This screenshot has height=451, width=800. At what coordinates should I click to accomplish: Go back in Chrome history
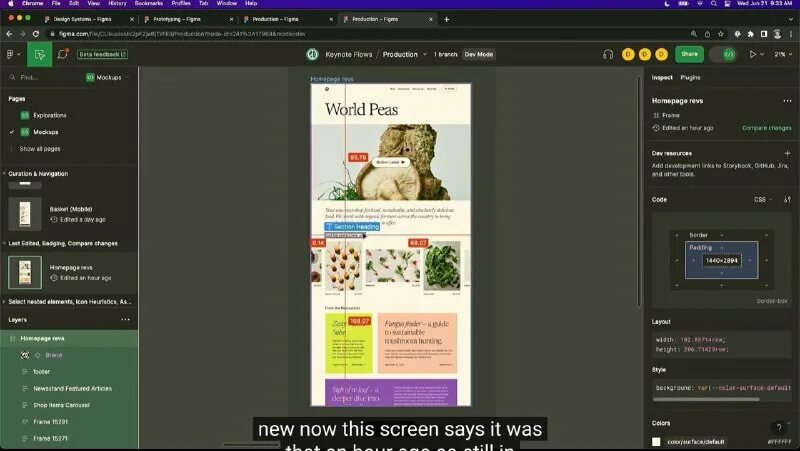tap(9, 34)
